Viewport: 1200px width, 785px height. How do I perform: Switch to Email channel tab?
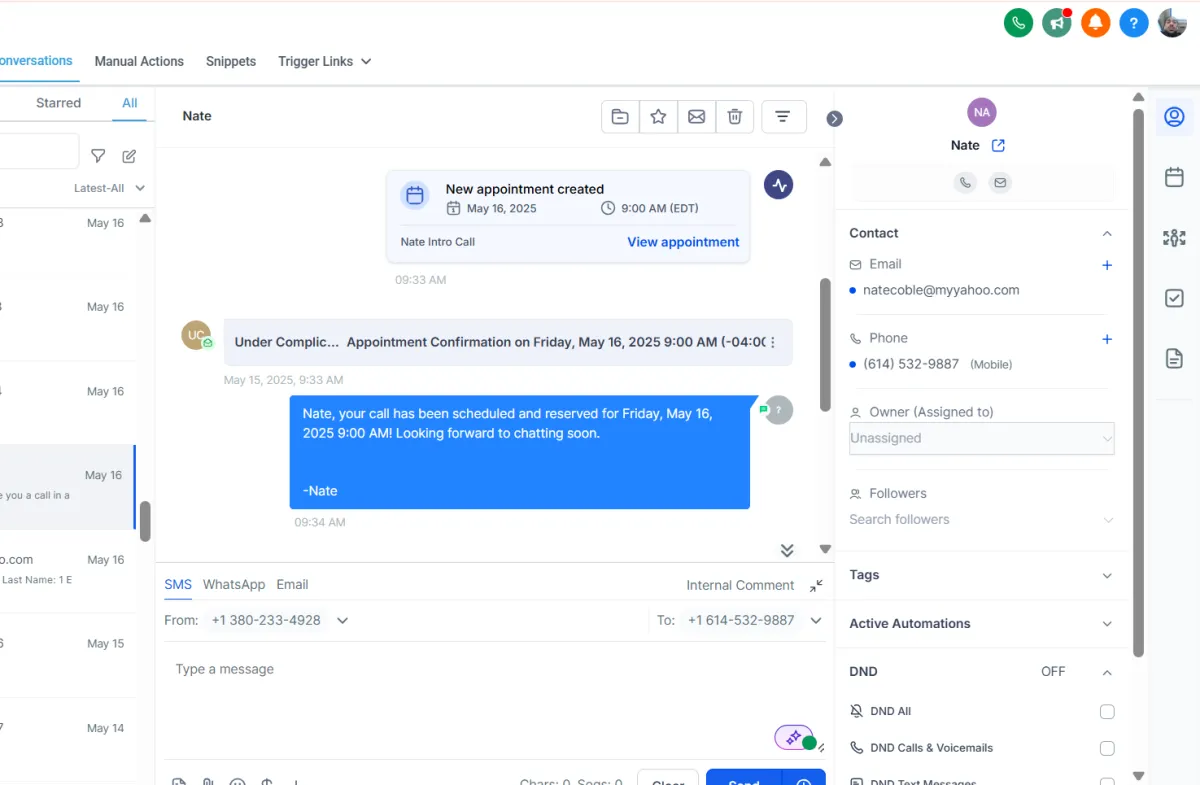(x=292, y=585)
